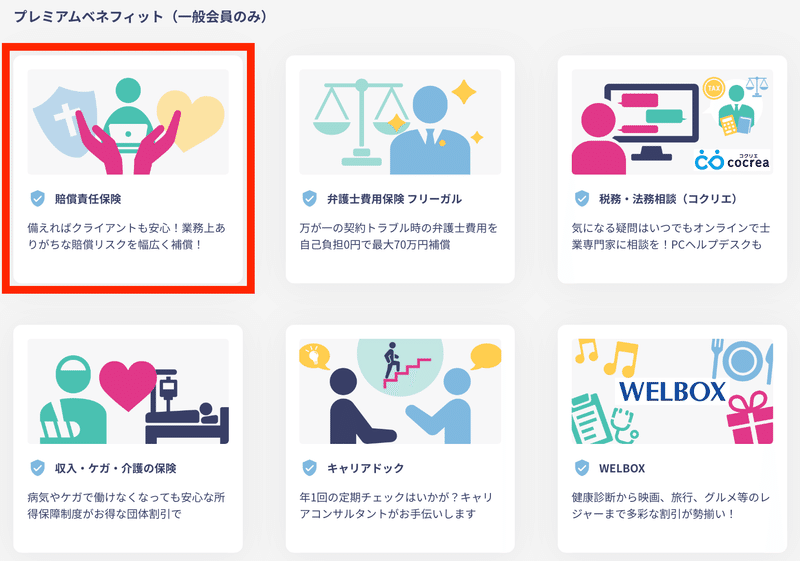The width and height of the screenshot is (800, 561).
Task: Click the cocrea logo in illustration
Action: [732, 161]
